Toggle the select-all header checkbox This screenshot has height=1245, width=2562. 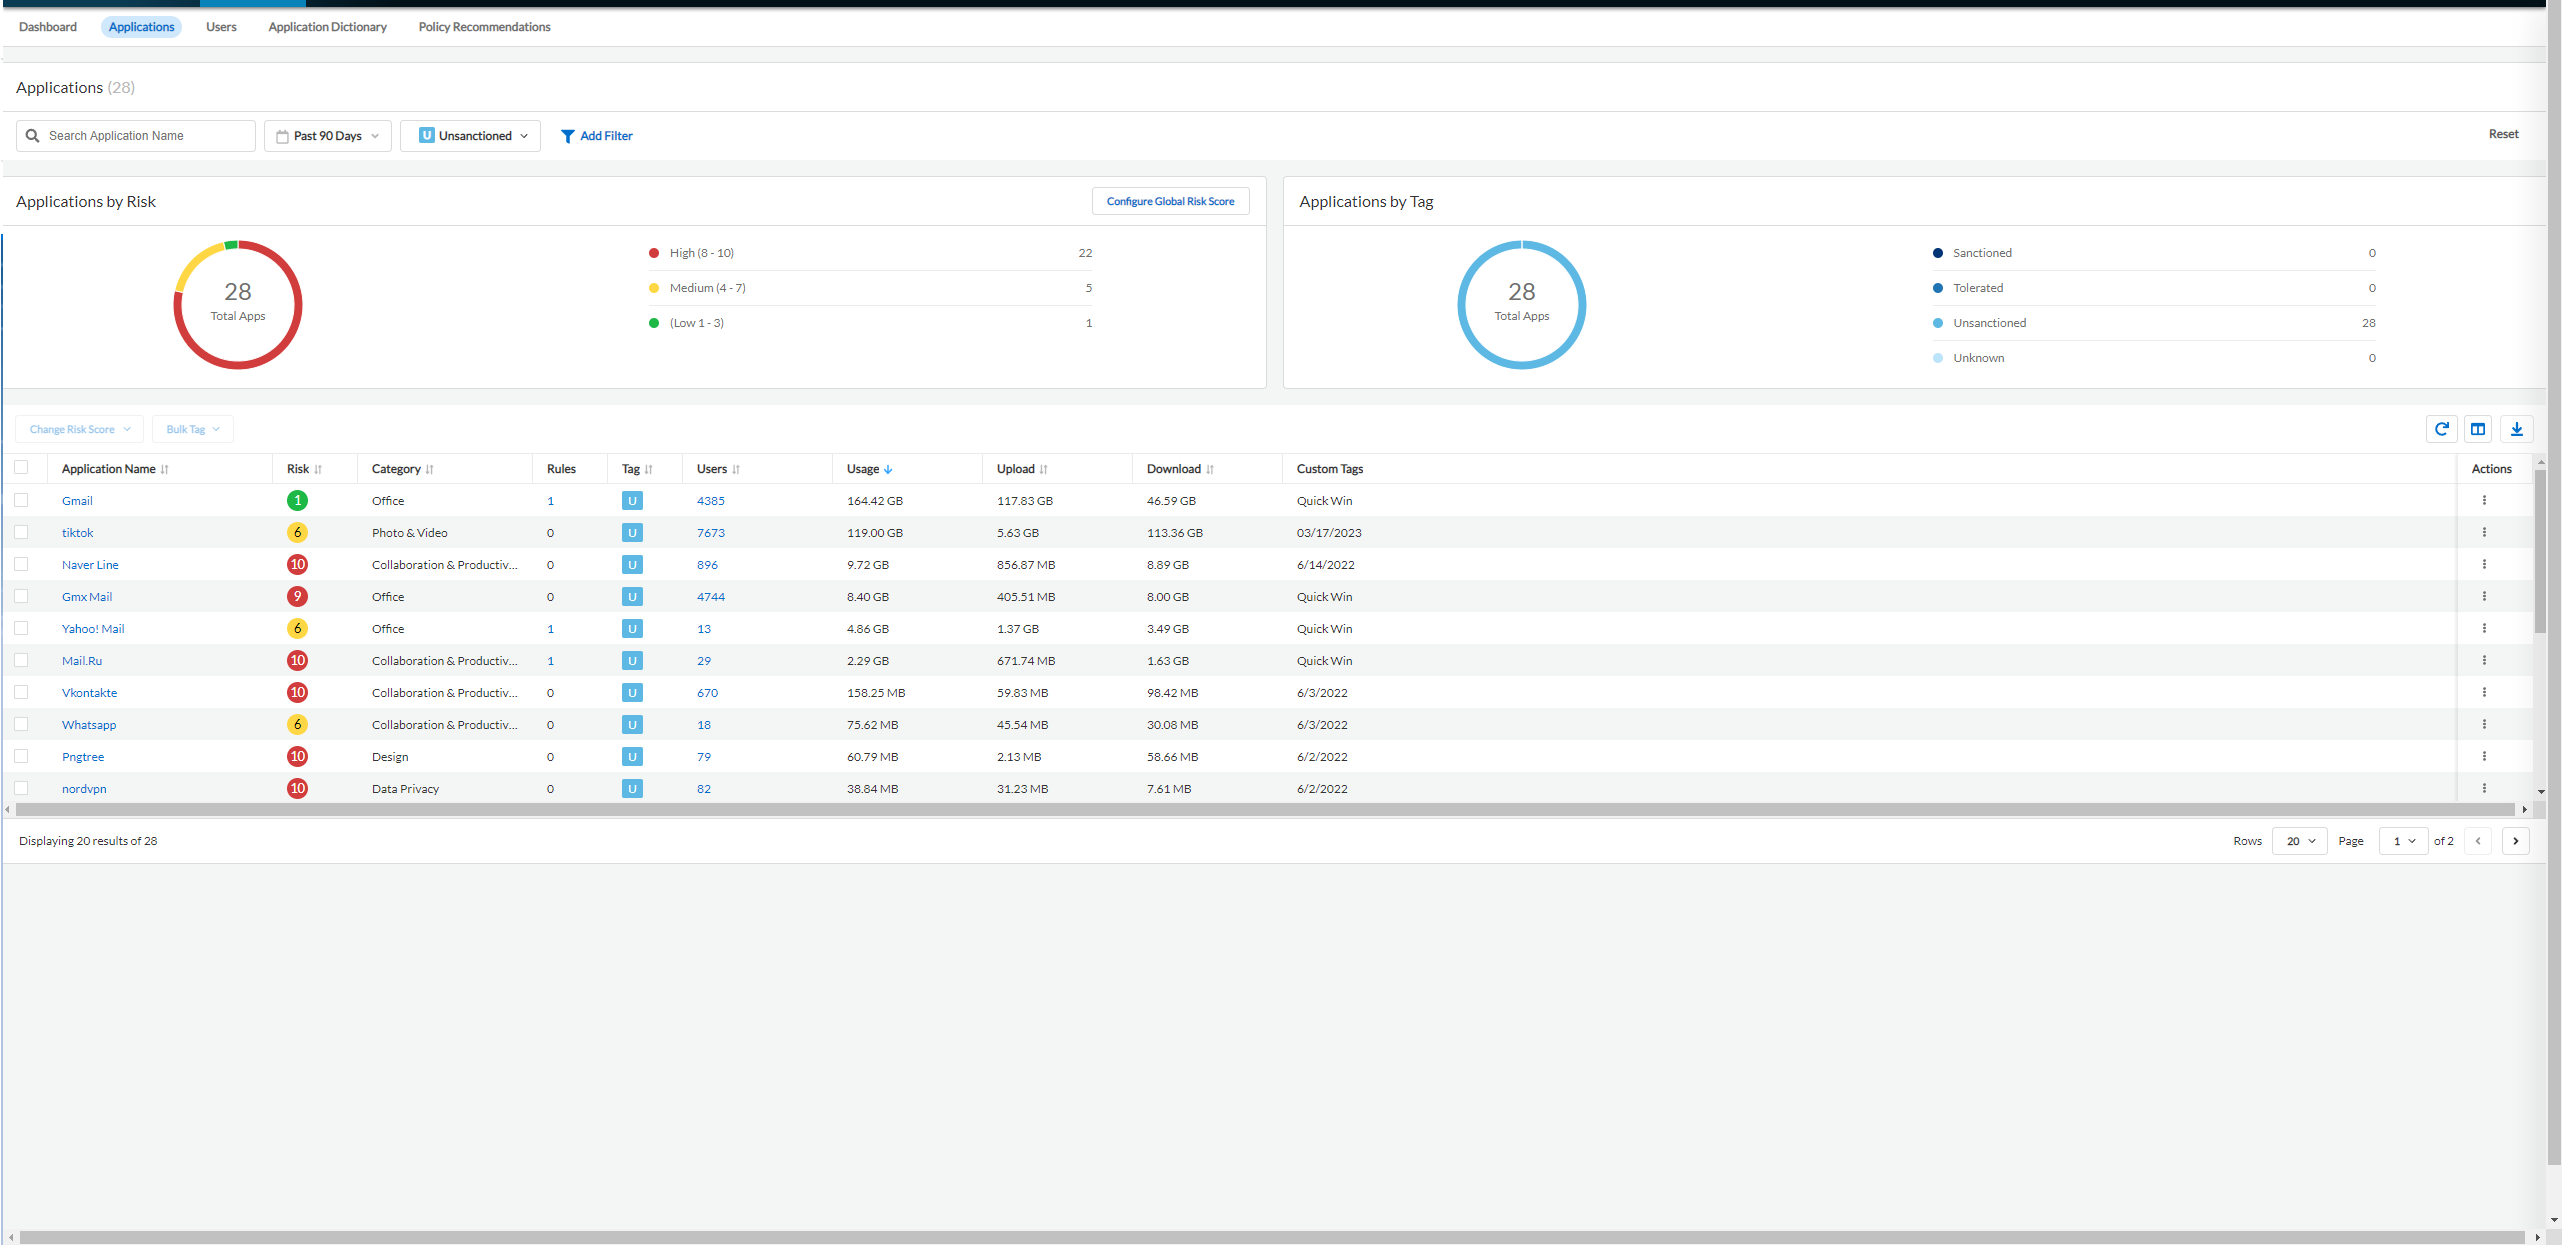(x=22, y=467)
